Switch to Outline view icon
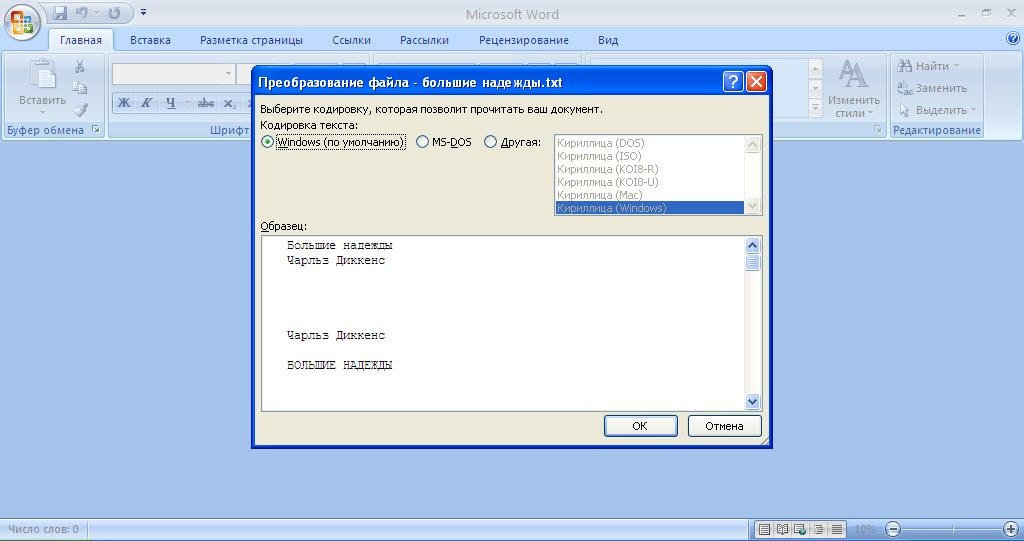The height and width of the screenshot is (541, 1024). point(818,529)
